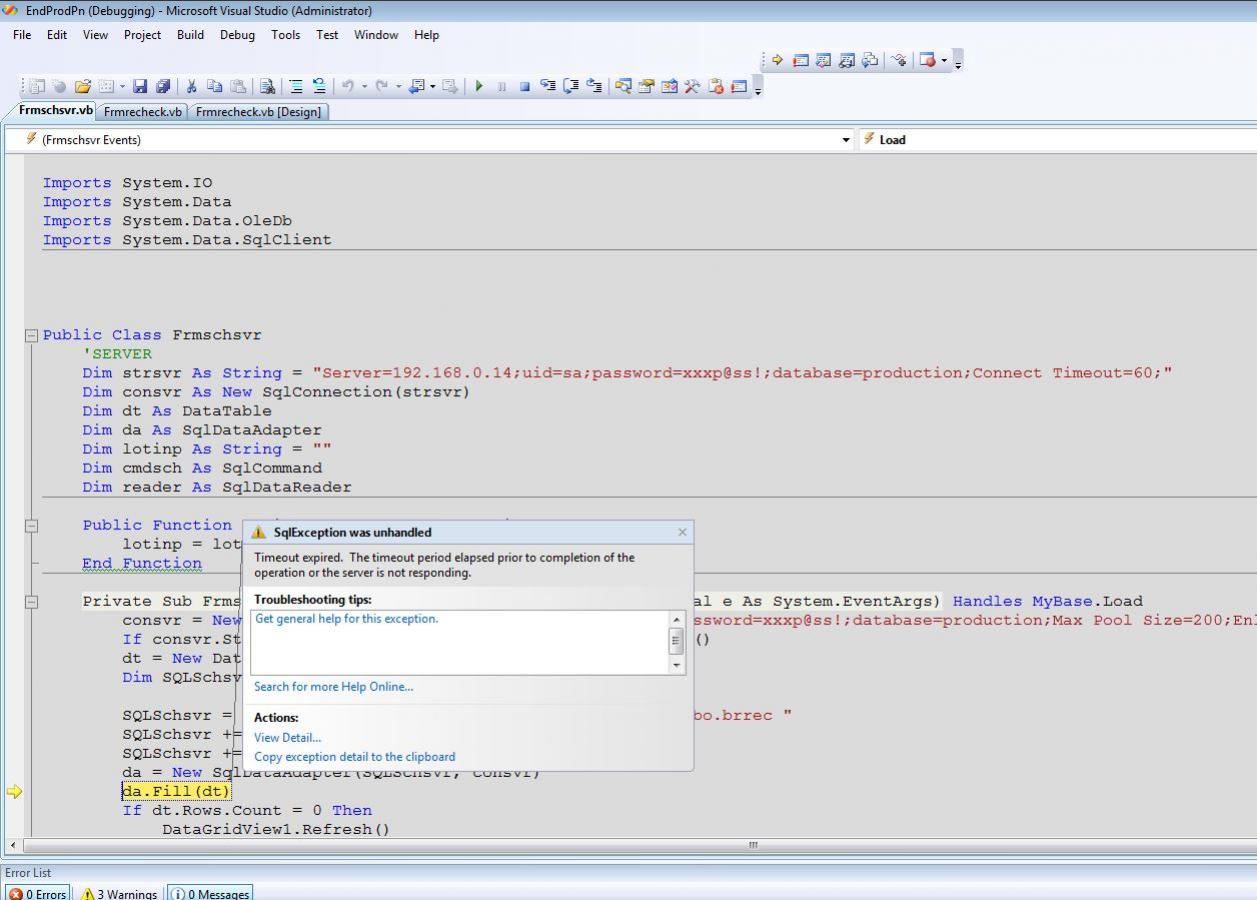Click the Cut scissors icon
The width and height of the screenshot is (1257, 900).
tap(191, 86)
